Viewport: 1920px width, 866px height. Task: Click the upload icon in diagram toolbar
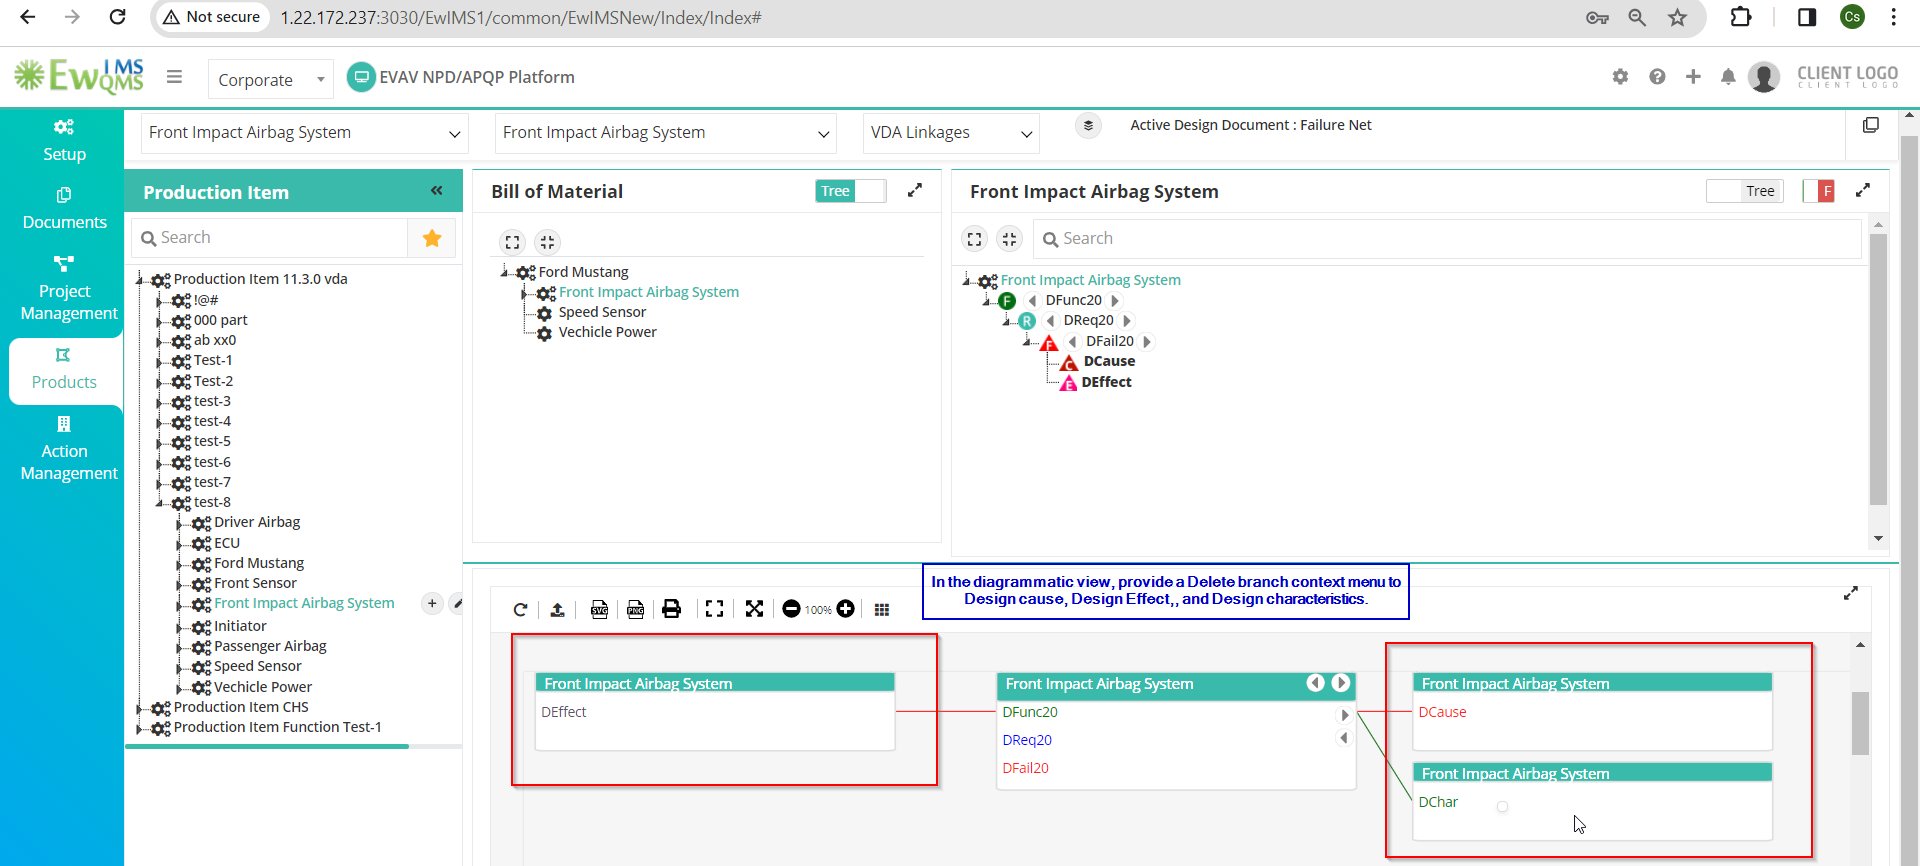coord(558,609)
